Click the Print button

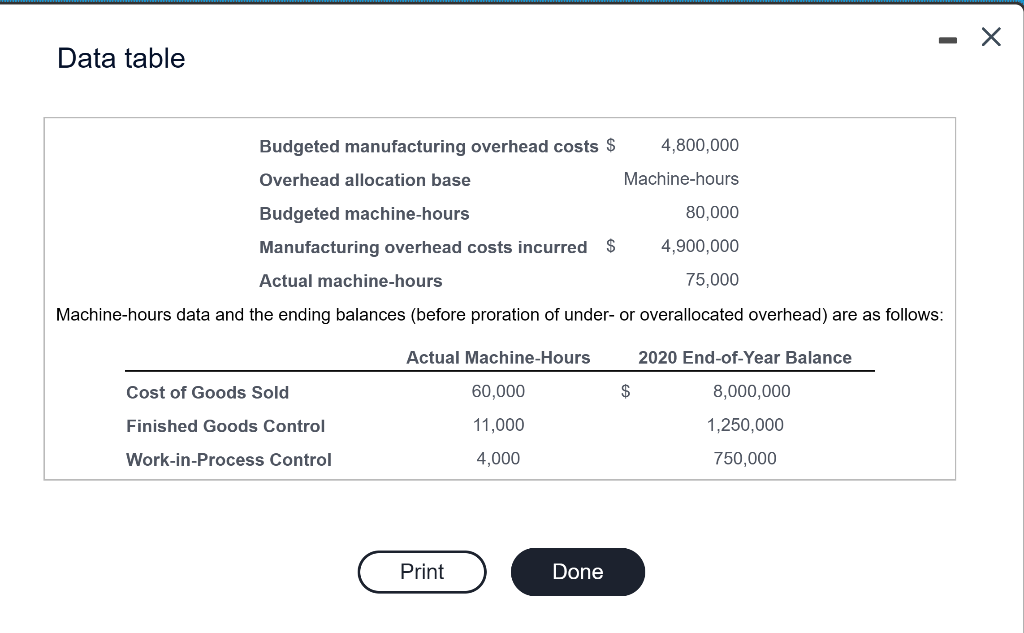[422, 572]
